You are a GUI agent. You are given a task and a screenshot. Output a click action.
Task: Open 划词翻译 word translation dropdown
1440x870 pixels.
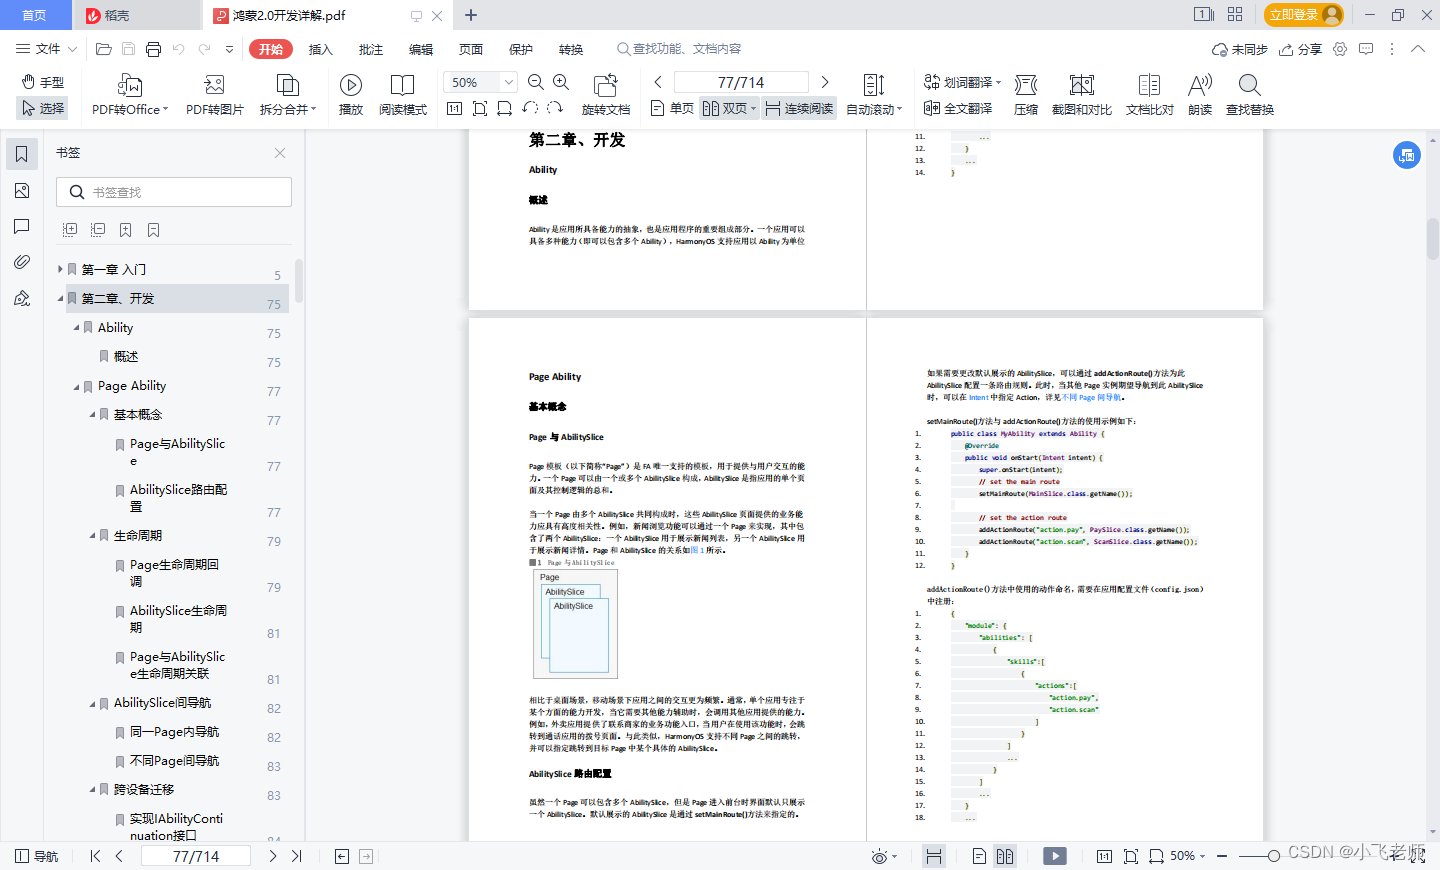963,82
